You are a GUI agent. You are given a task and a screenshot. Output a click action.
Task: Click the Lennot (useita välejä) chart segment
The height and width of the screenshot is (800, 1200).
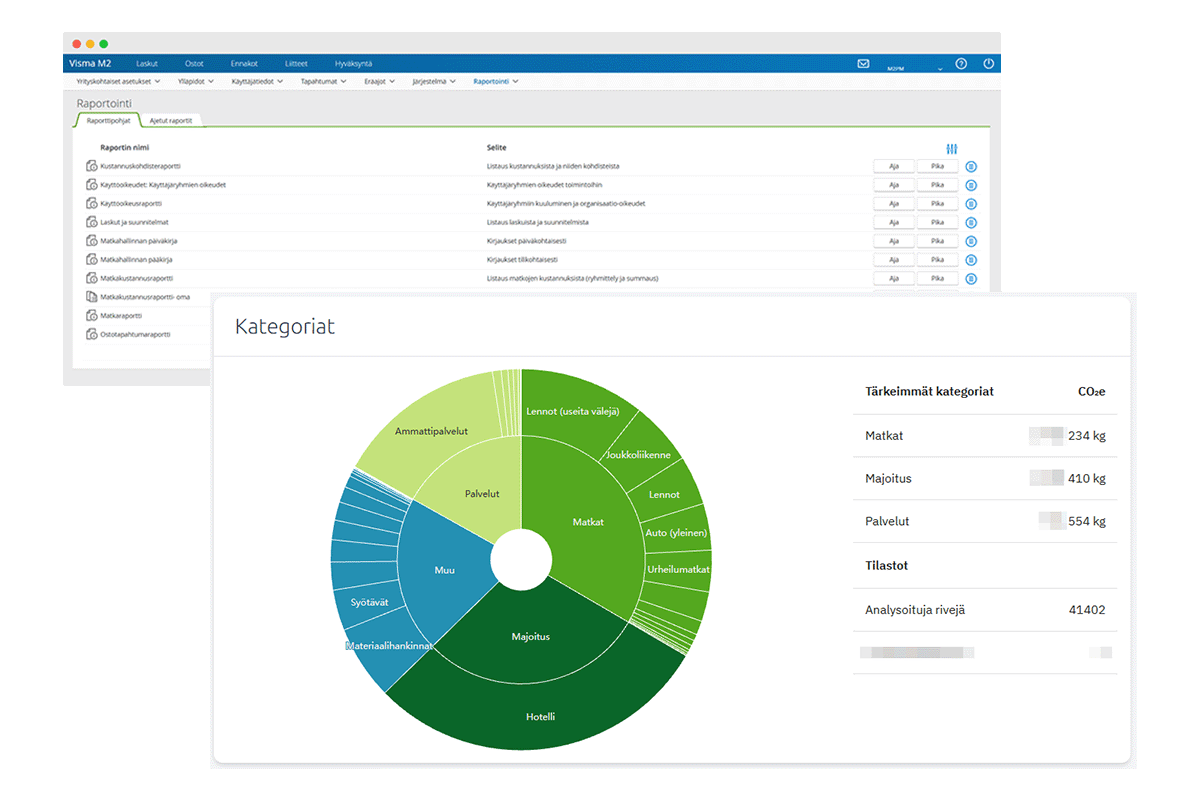572,411
